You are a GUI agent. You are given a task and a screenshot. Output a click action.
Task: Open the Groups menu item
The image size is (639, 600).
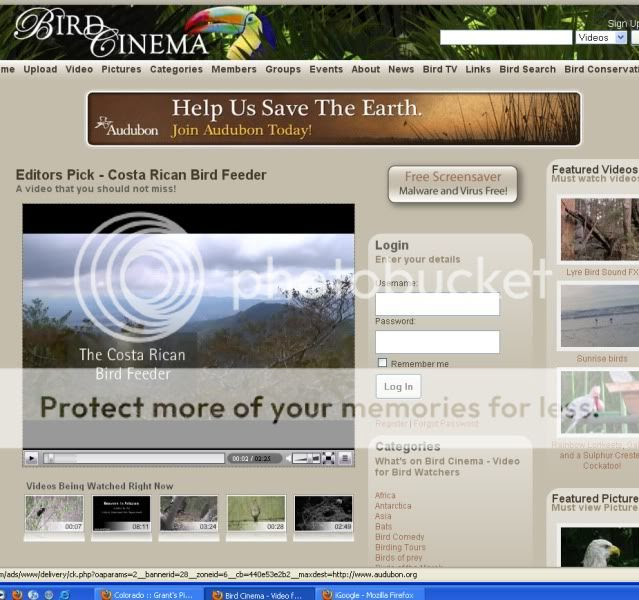point(283,69)
